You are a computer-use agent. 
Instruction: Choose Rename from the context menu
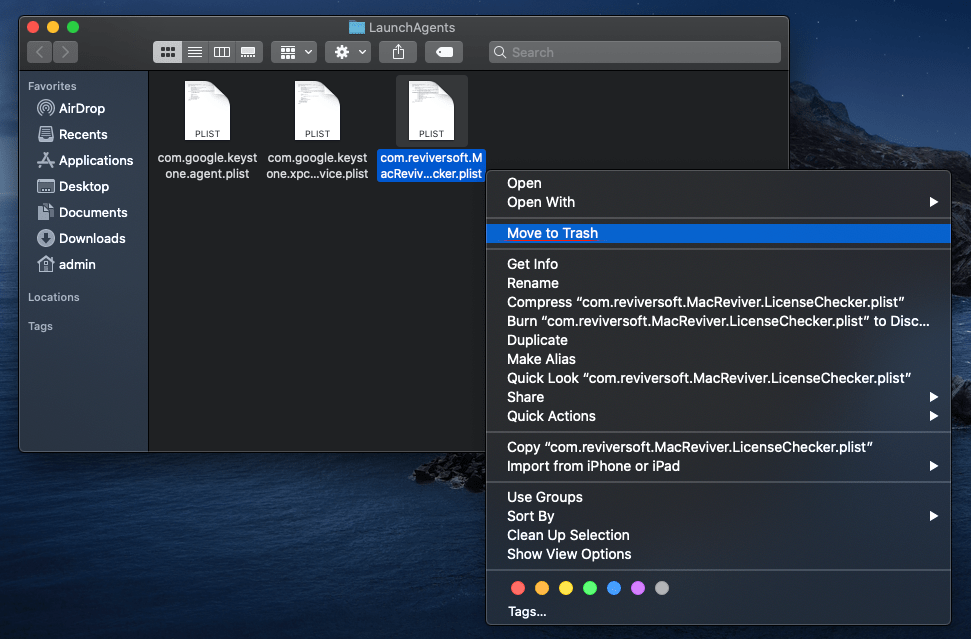point(718,284)
